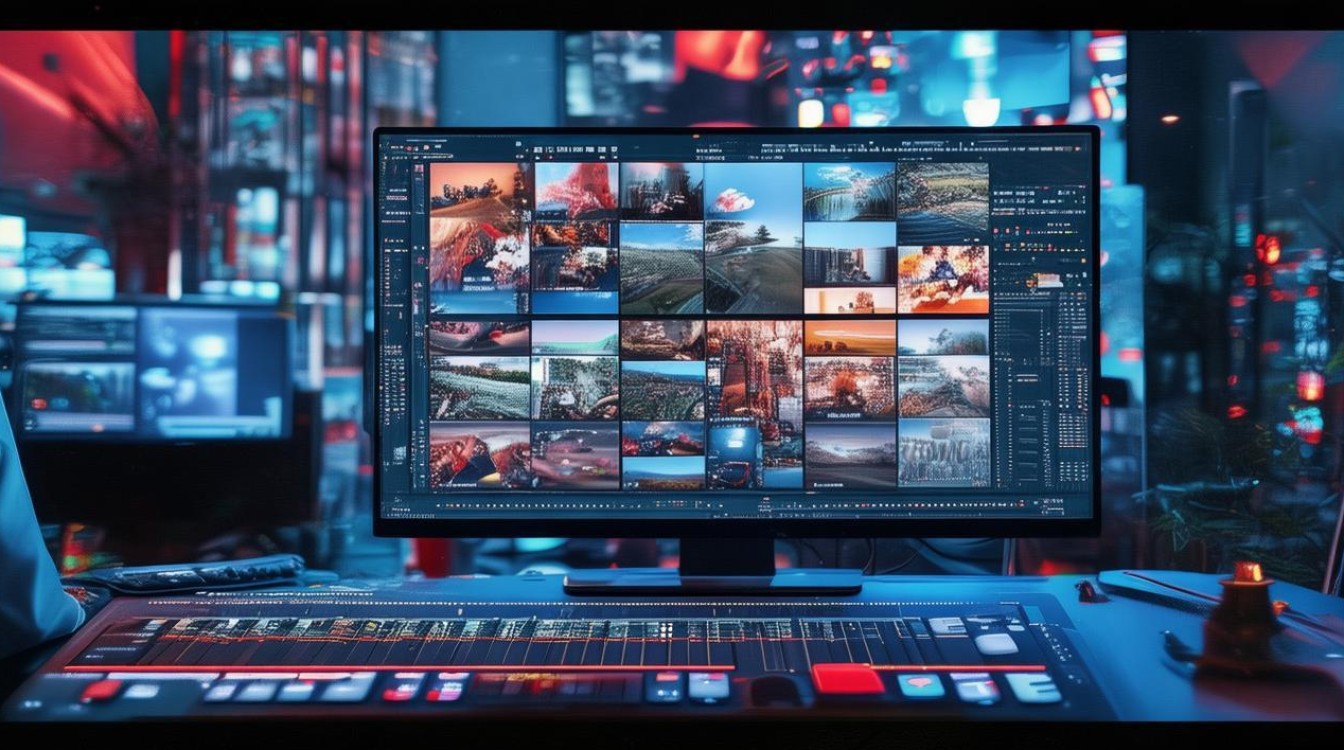The width and height of the screenshot is (1344, 750).
Task: Pick the orange desert horizon clip
Action: pos(850,337)
